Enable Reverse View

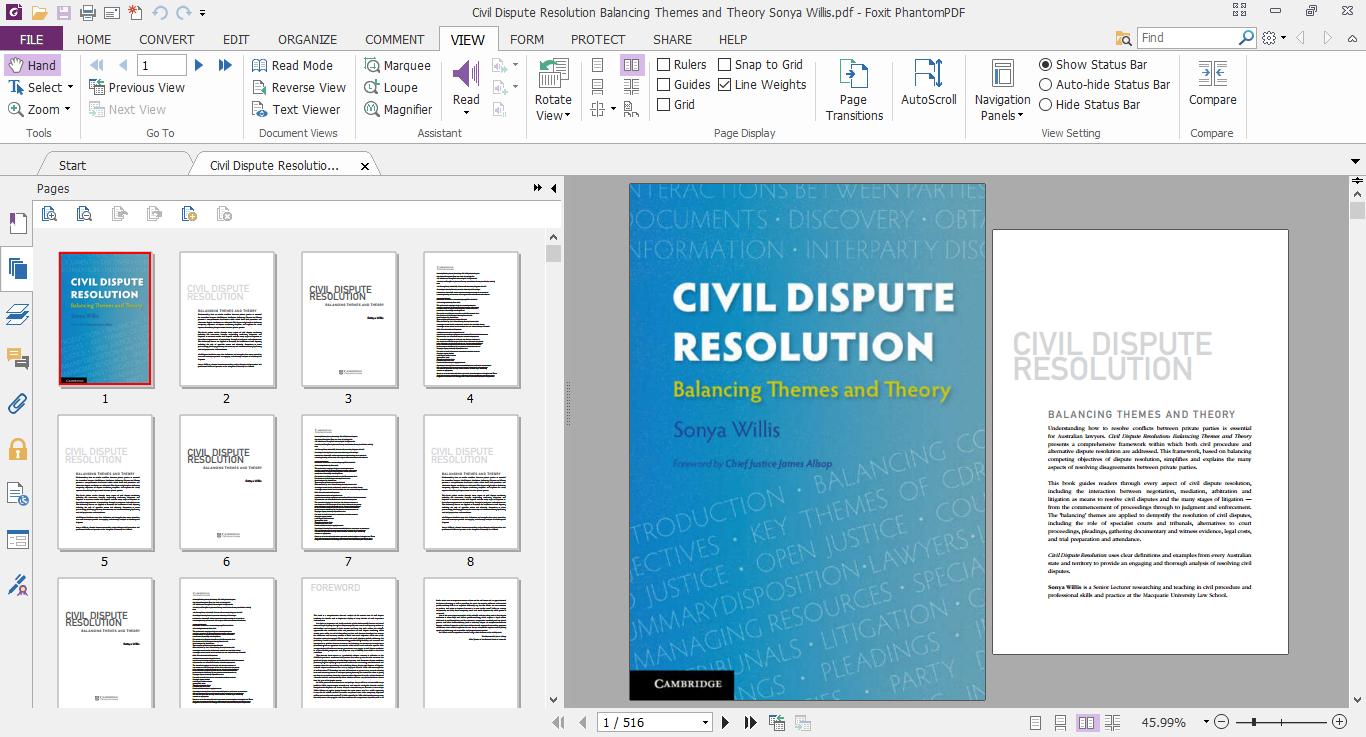[x=298, y=87]
